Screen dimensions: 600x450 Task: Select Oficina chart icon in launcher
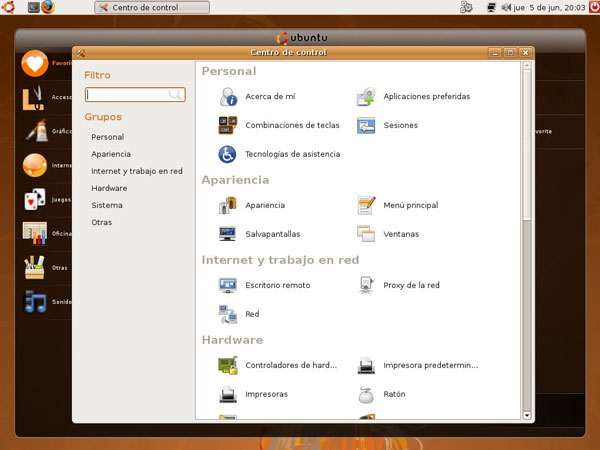click(35, 233)
